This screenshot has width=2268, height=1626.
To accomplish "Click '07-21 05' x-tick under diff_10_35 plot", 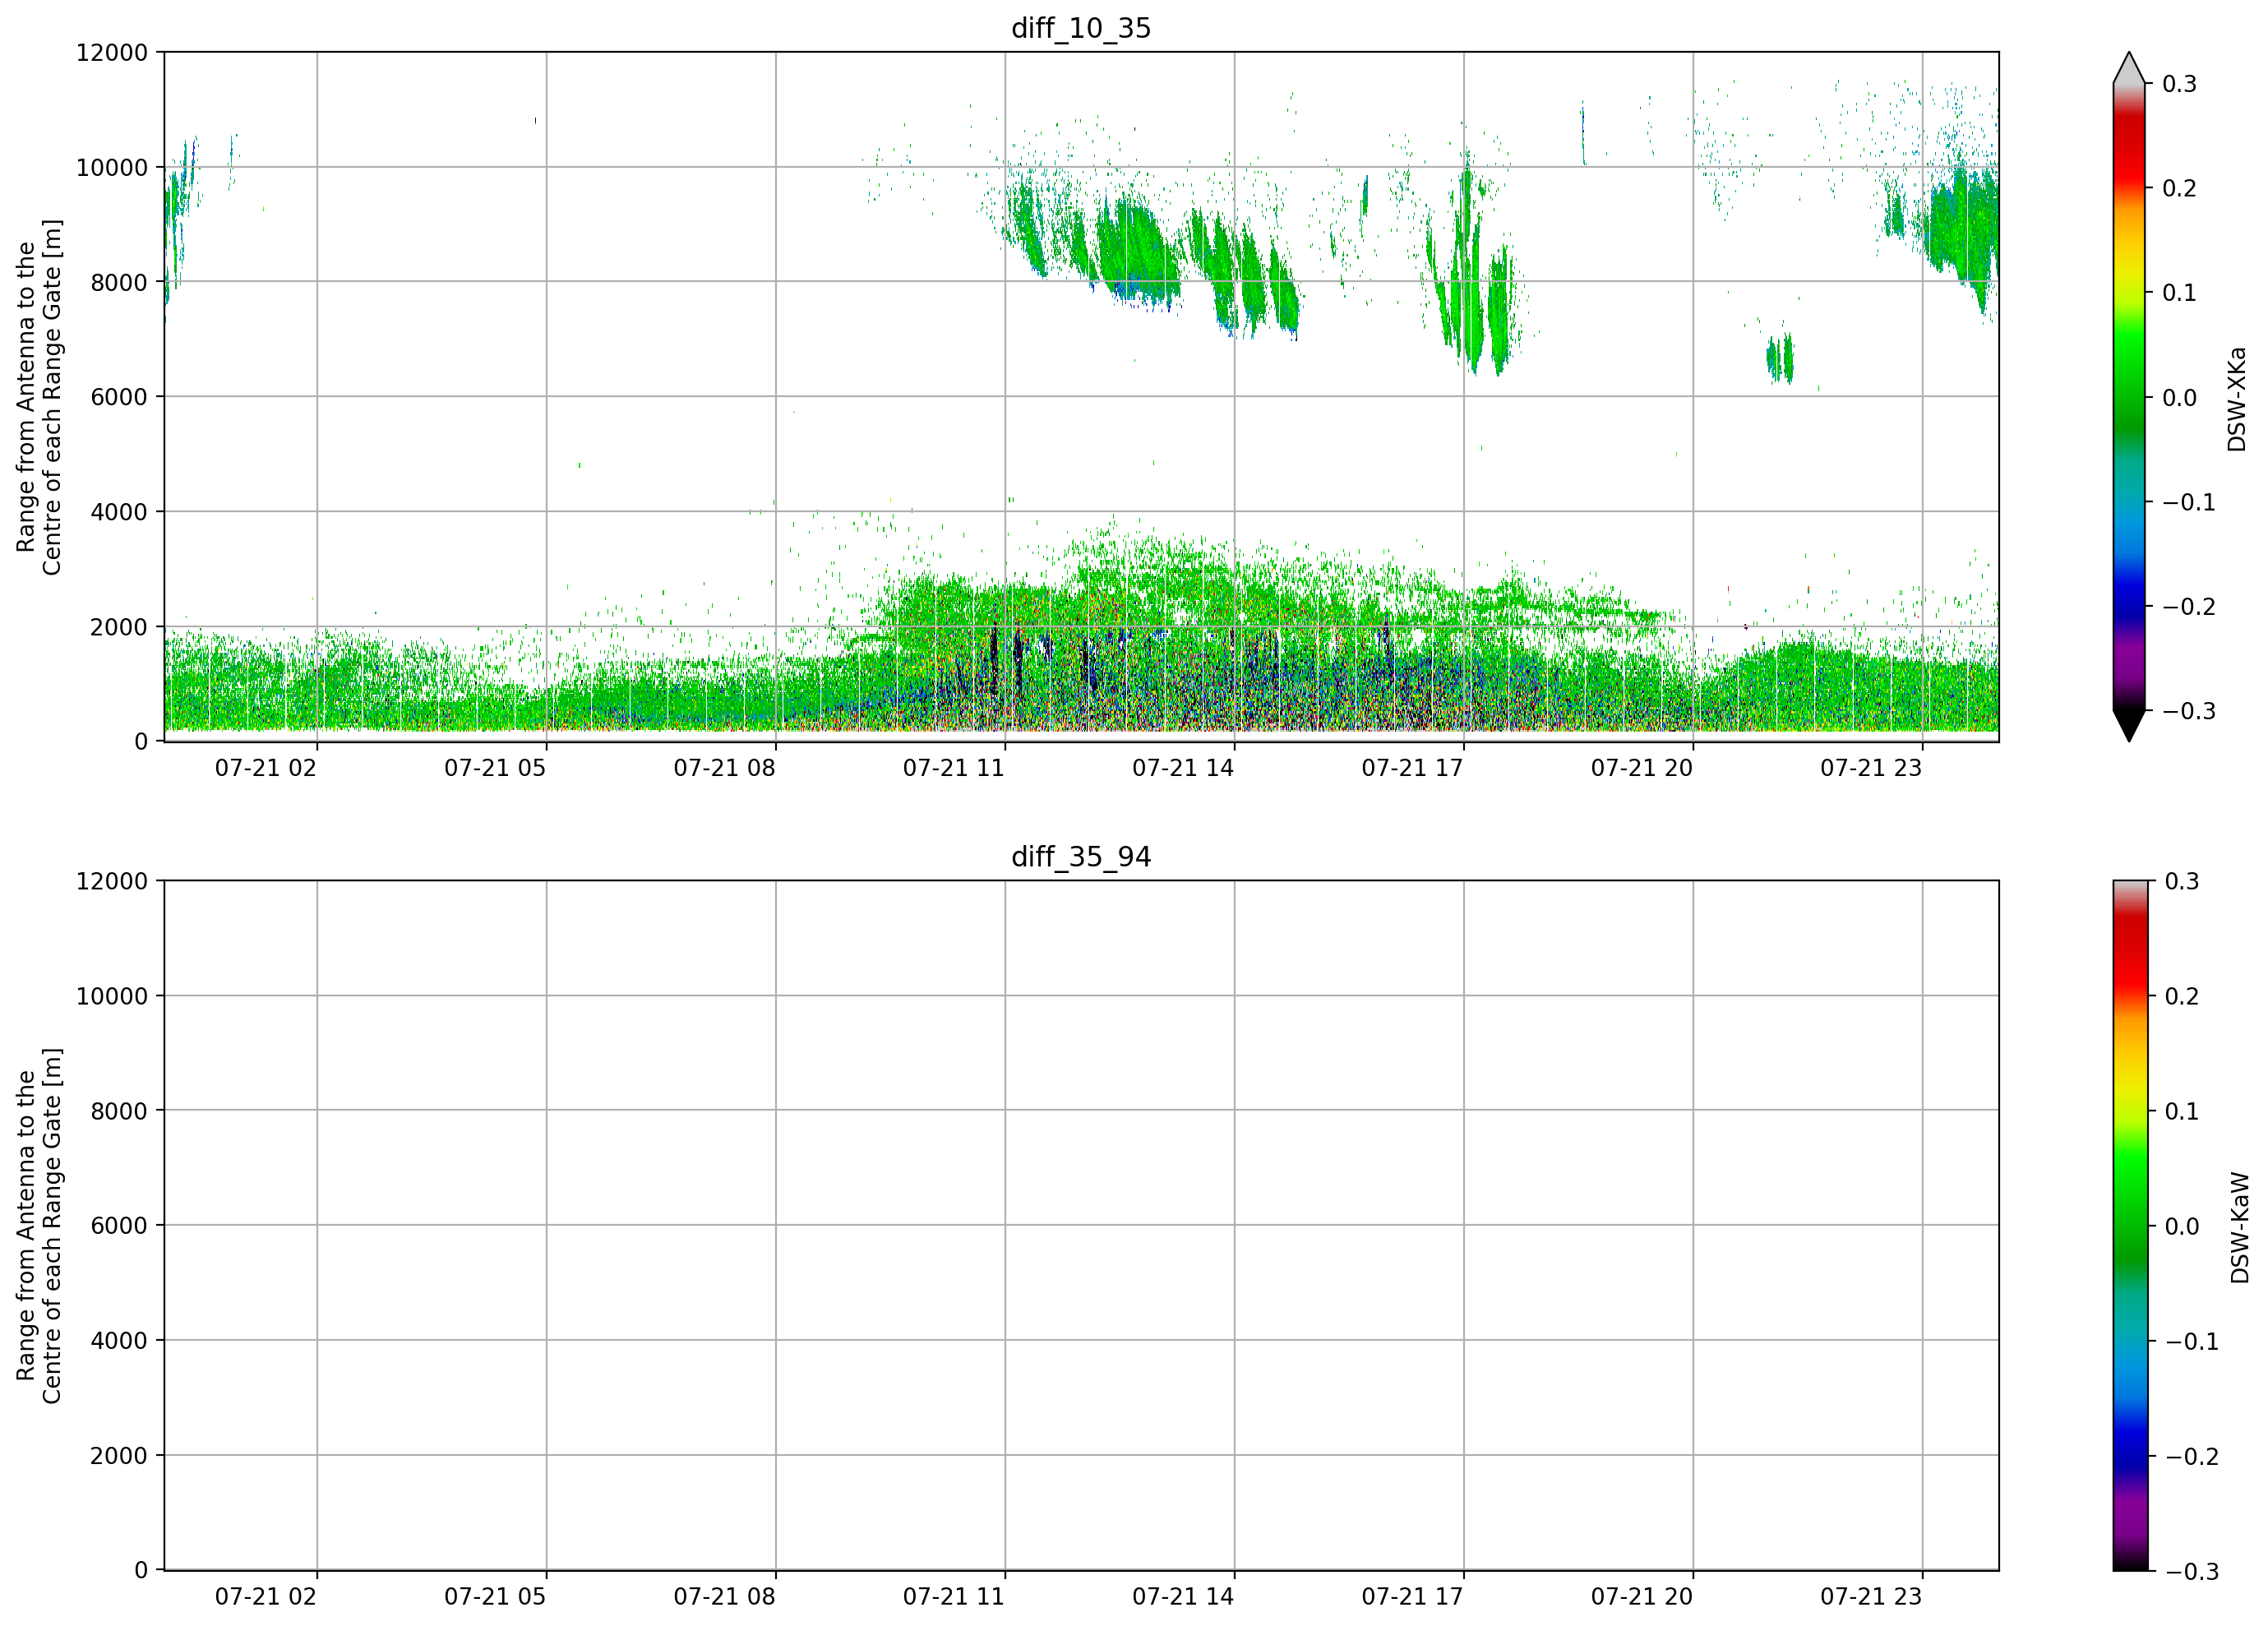I will (x=495, y=768).
